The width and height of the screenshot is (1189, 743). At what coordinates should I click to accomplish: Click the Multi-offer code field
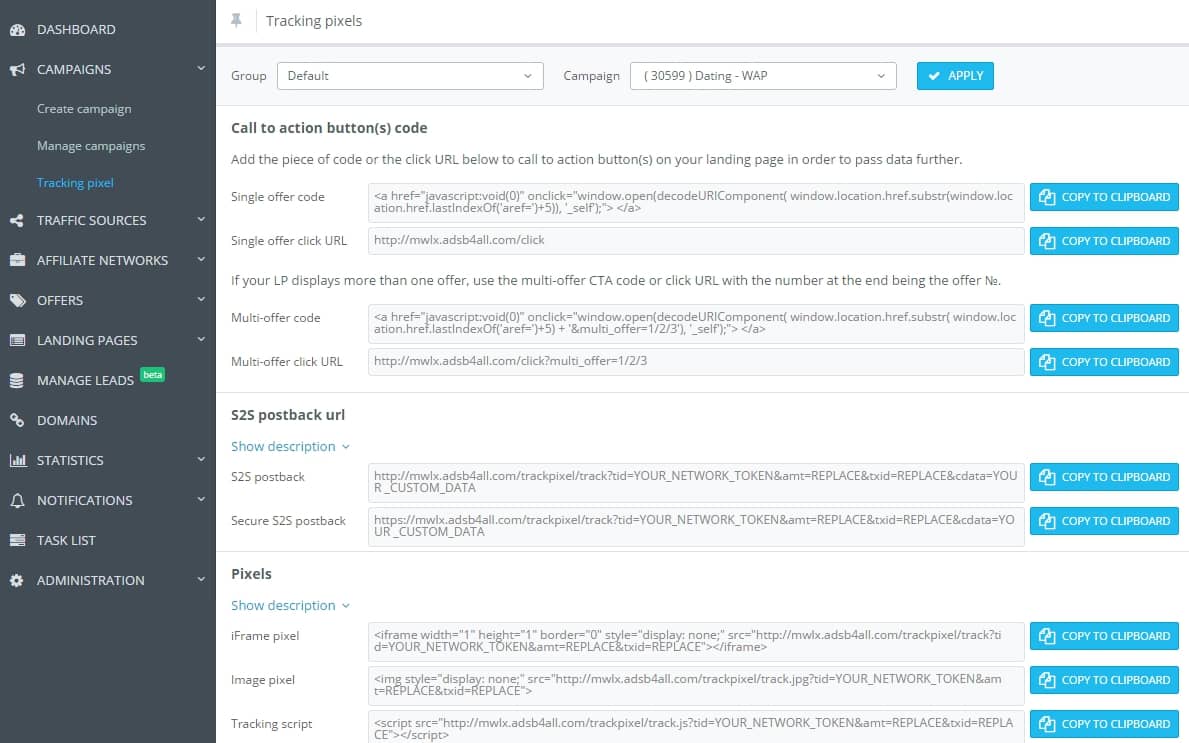[x=696, y=324]
